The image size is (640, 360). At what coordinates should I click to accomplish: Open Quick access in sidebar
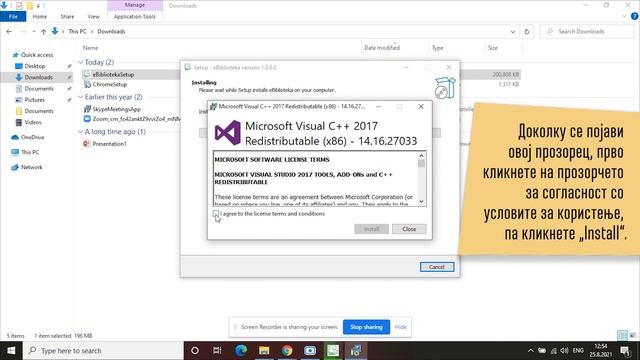tap(37, 55)
